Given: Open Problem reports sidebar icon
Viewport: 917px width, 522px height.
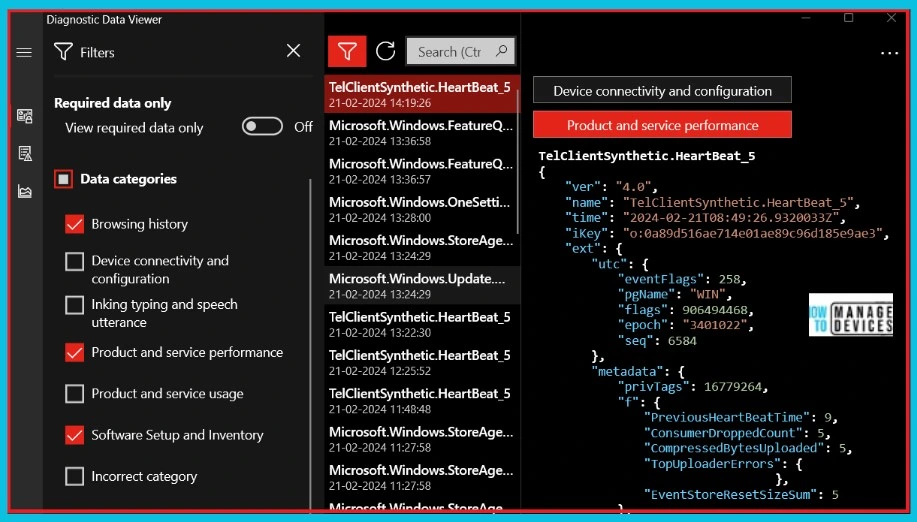Looking at the screenshot, I should click(x=25, y=154).
